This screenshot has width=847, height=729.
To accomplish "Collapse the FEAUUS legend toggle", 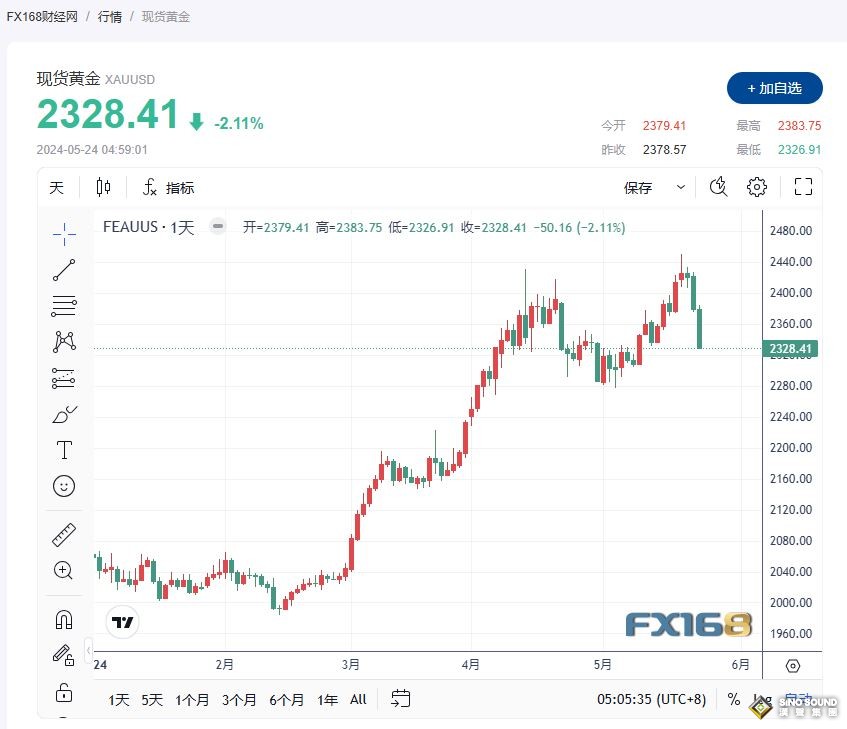I will (x=218, y=226).
